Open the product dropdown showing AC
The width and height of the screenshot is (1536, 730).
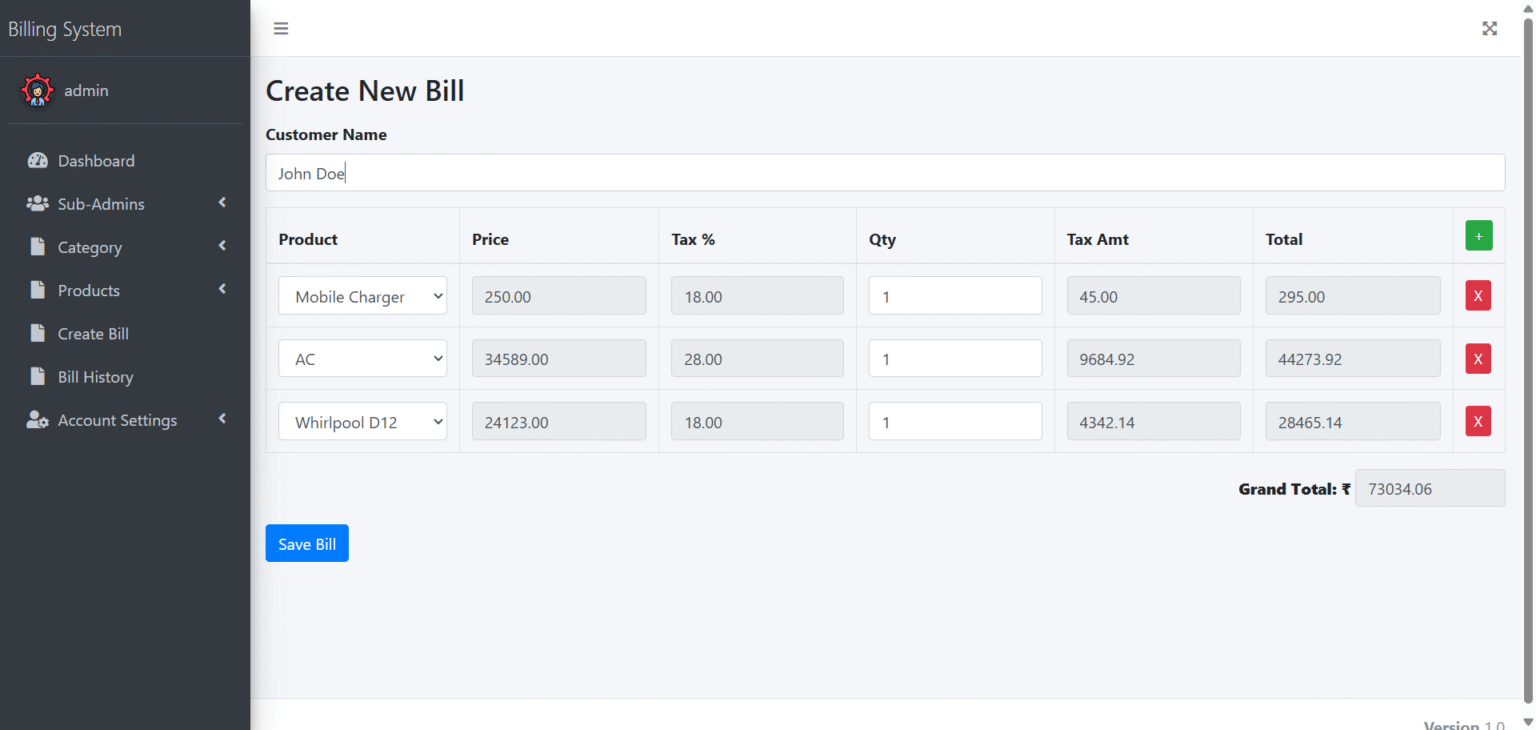coord(362,358)
